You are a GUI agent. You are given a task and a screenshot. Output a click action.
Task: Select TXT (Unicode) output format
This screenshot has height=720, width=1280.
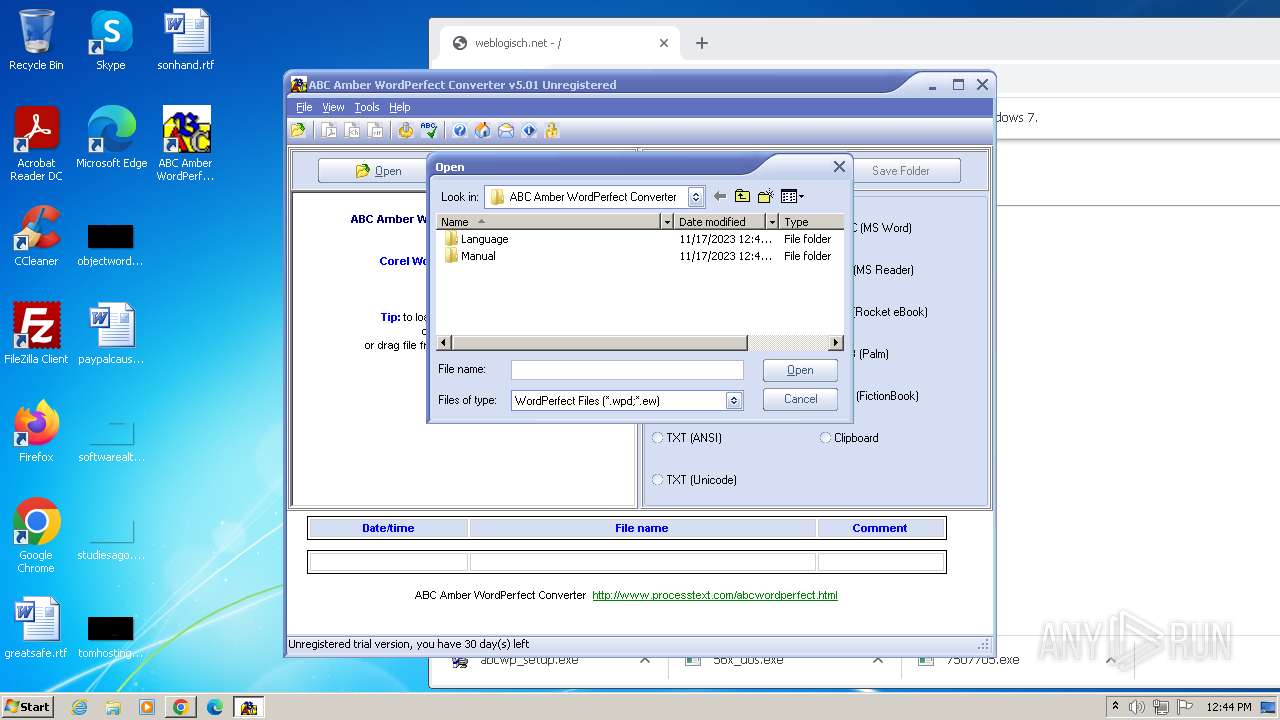pyautogui.click(x=694, y=480)
